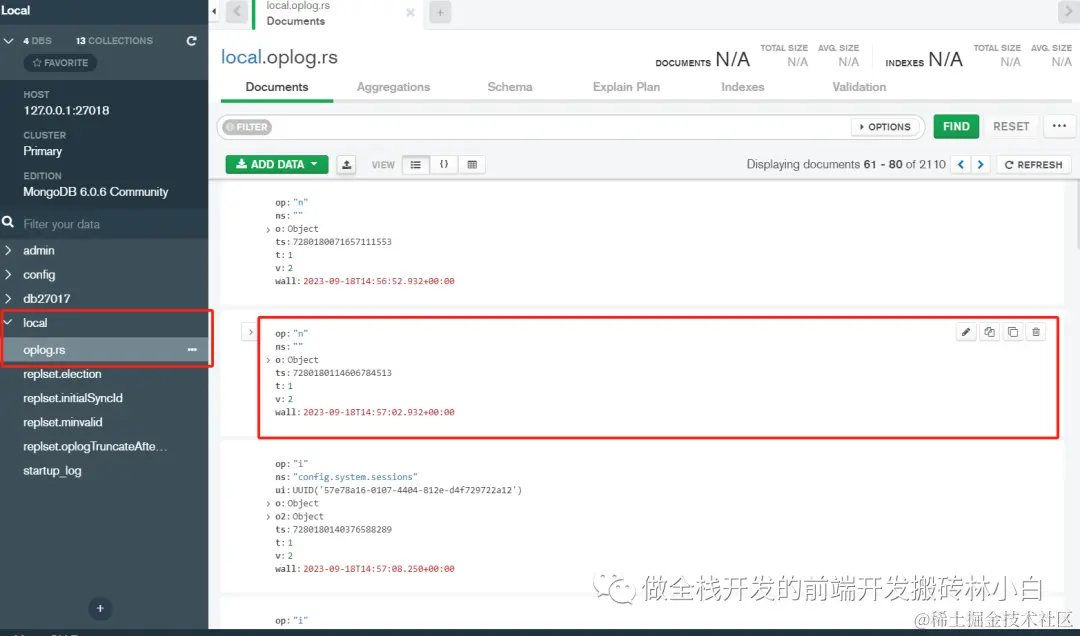Screen dimensions: 1080x636
Task: Open a new tab with plus button
Action: coord(440,12)
